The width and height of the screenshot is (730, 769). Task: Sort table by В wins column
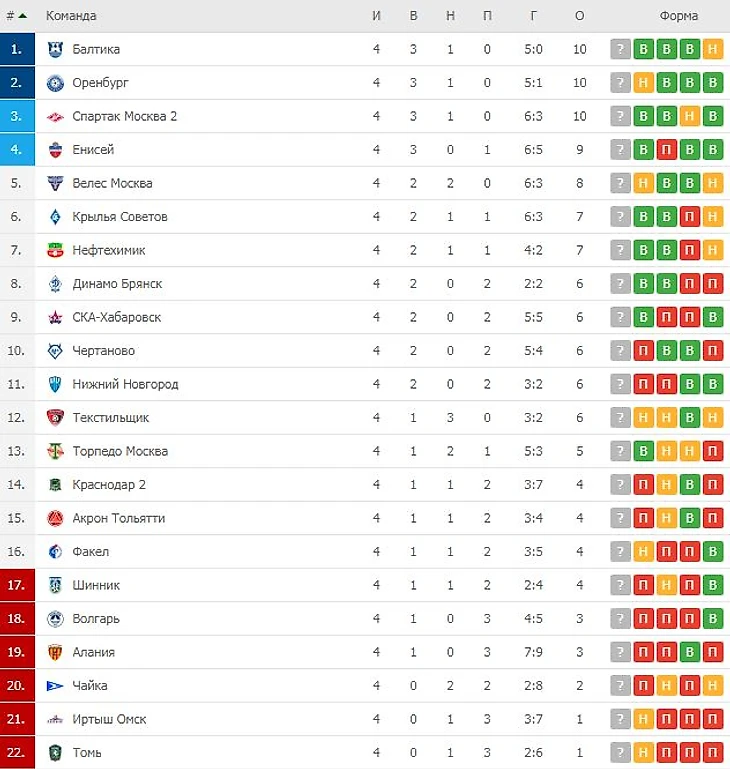413,16
